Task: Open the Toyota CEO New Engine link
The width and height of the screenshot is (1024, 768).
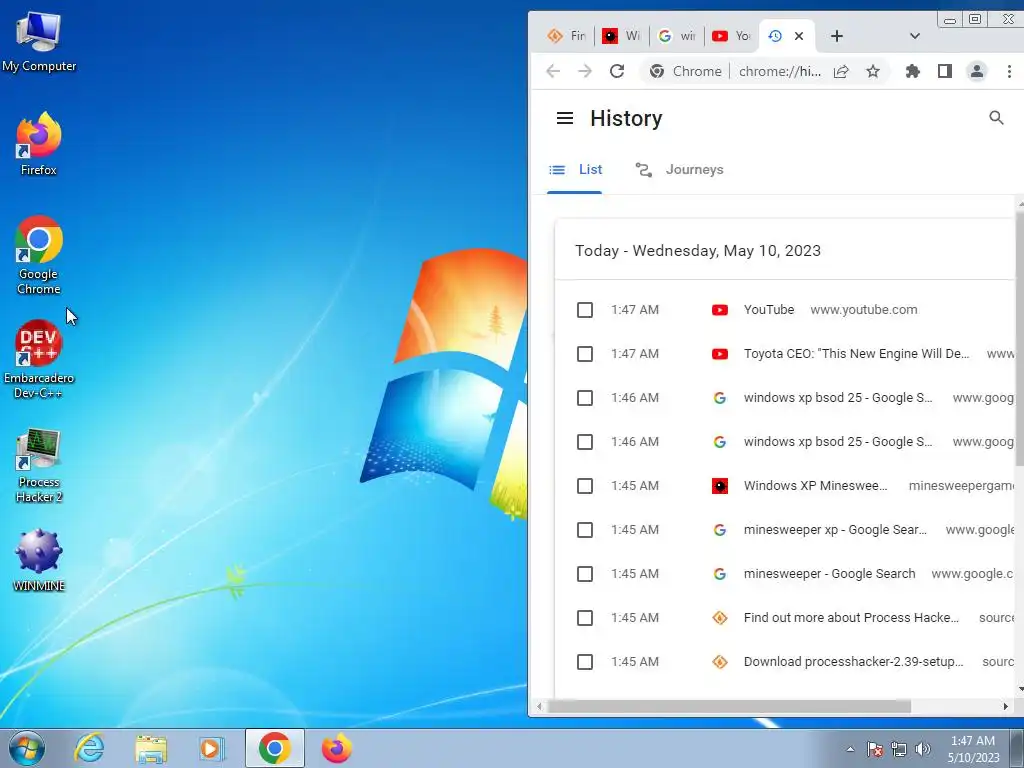Action: [x=856, y=354]
